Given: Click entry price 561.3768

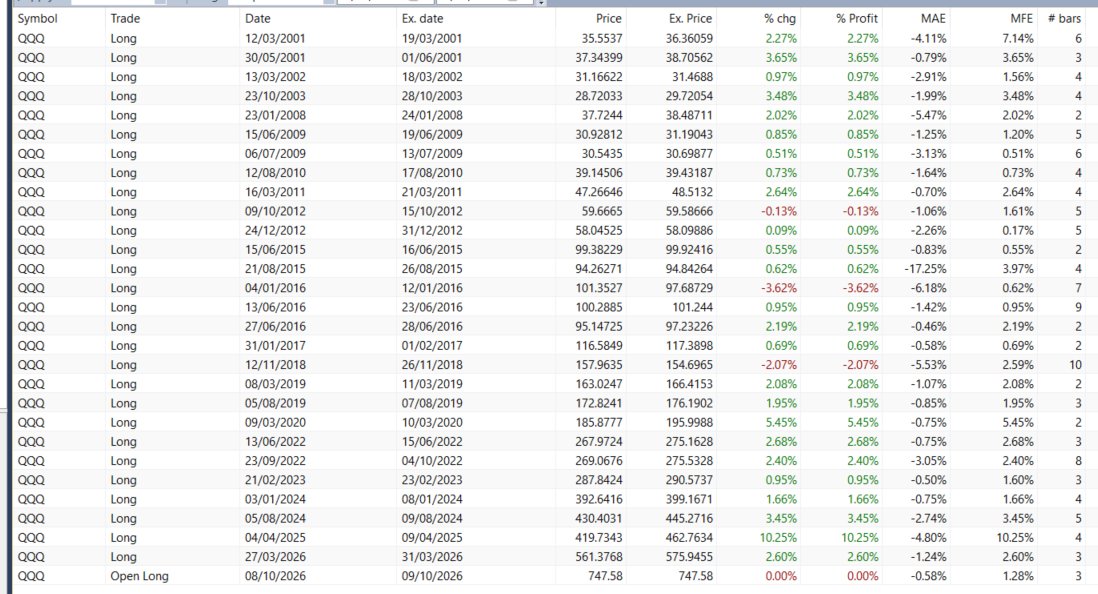Looking at the screenshot, I should tap(599, 557).
